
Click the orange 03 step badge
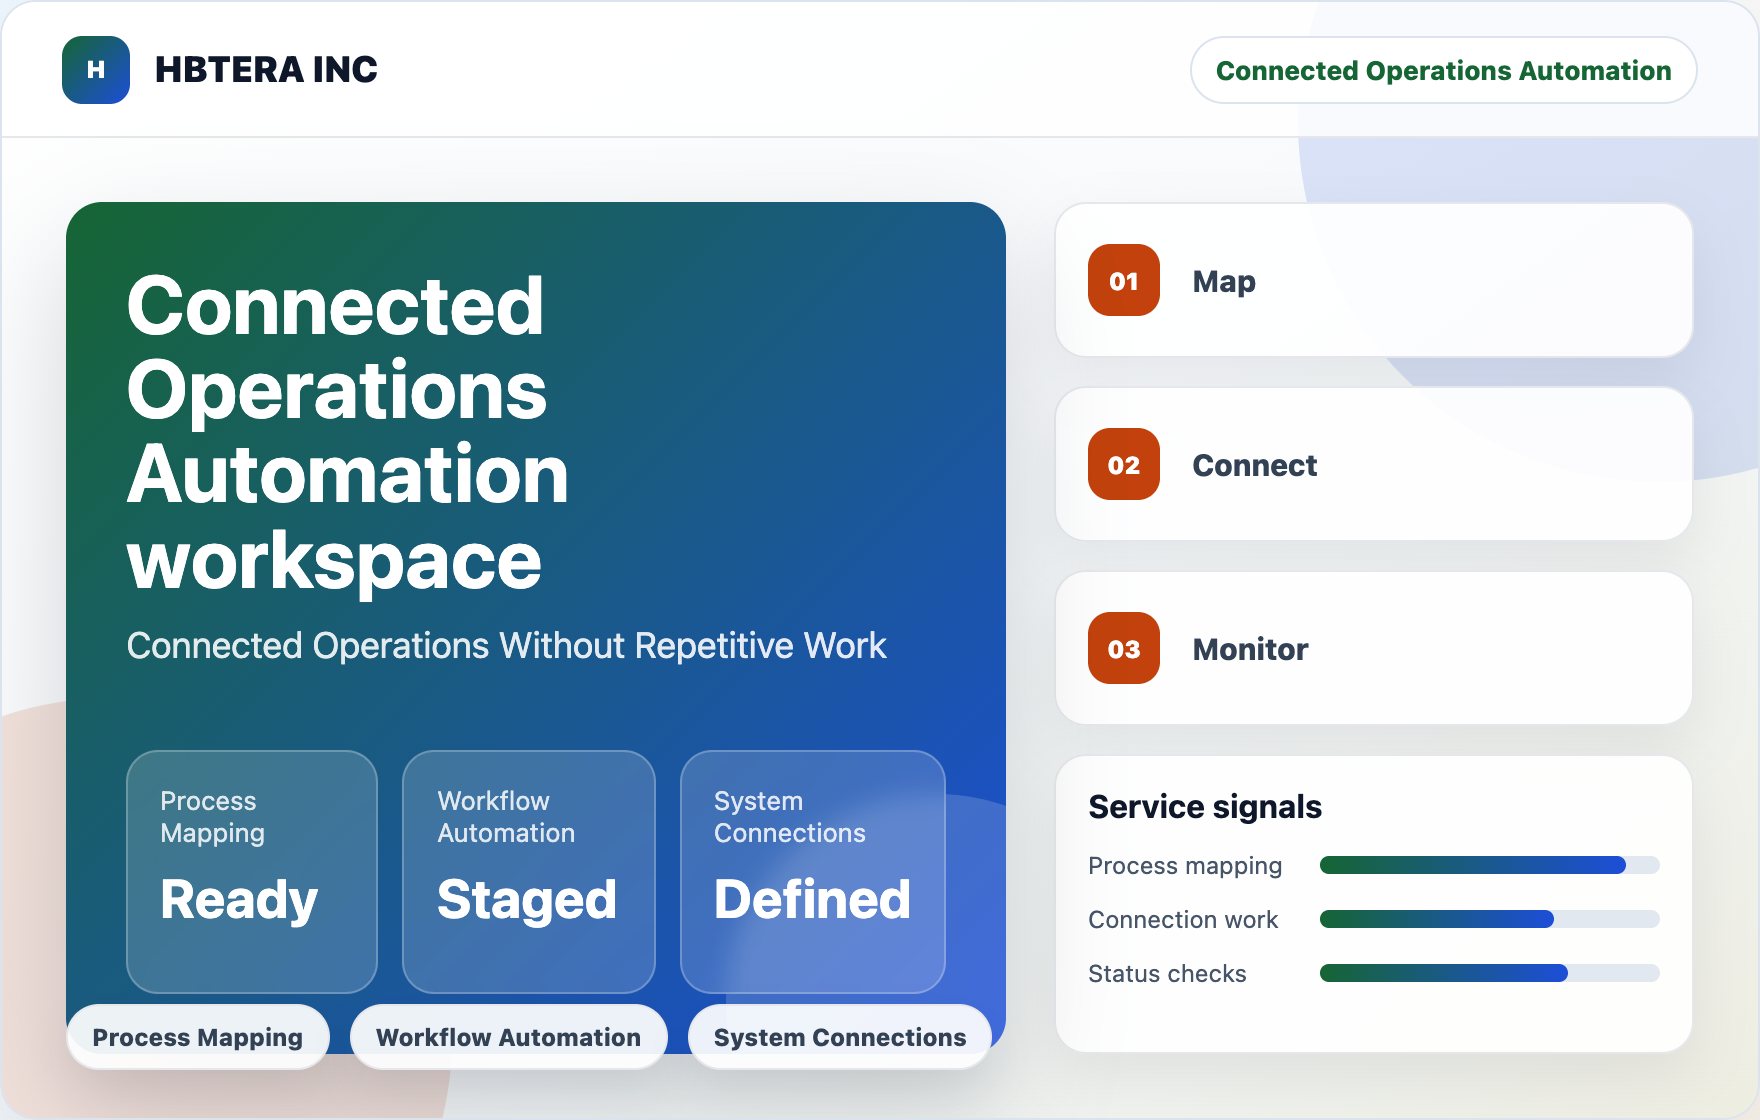[1124, 648]
